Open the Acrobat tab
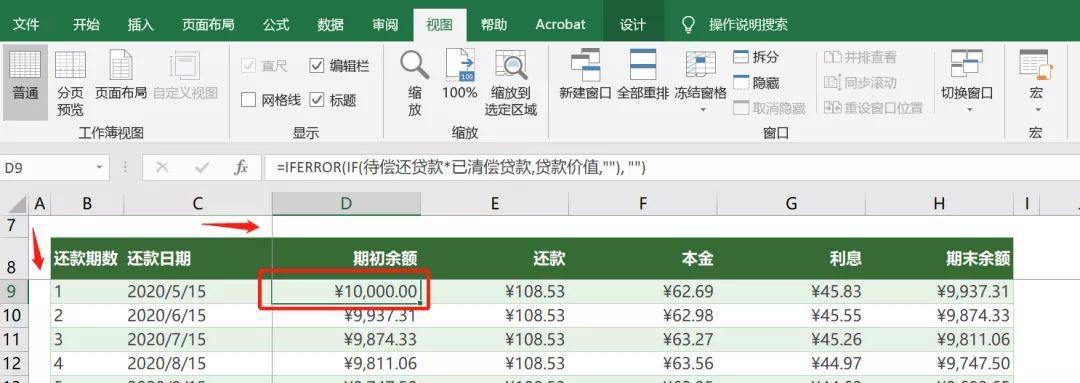Screen dimensions: 1080x383 561,25
